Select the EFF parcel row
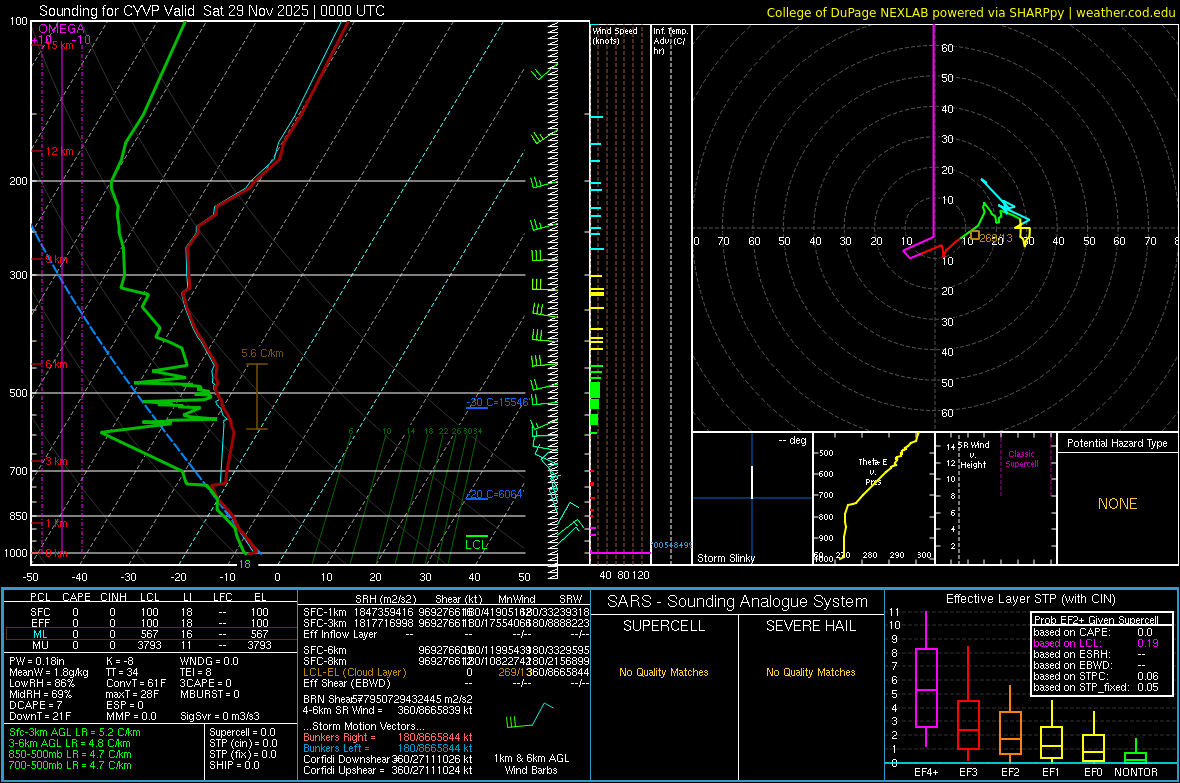 point(150,623)
